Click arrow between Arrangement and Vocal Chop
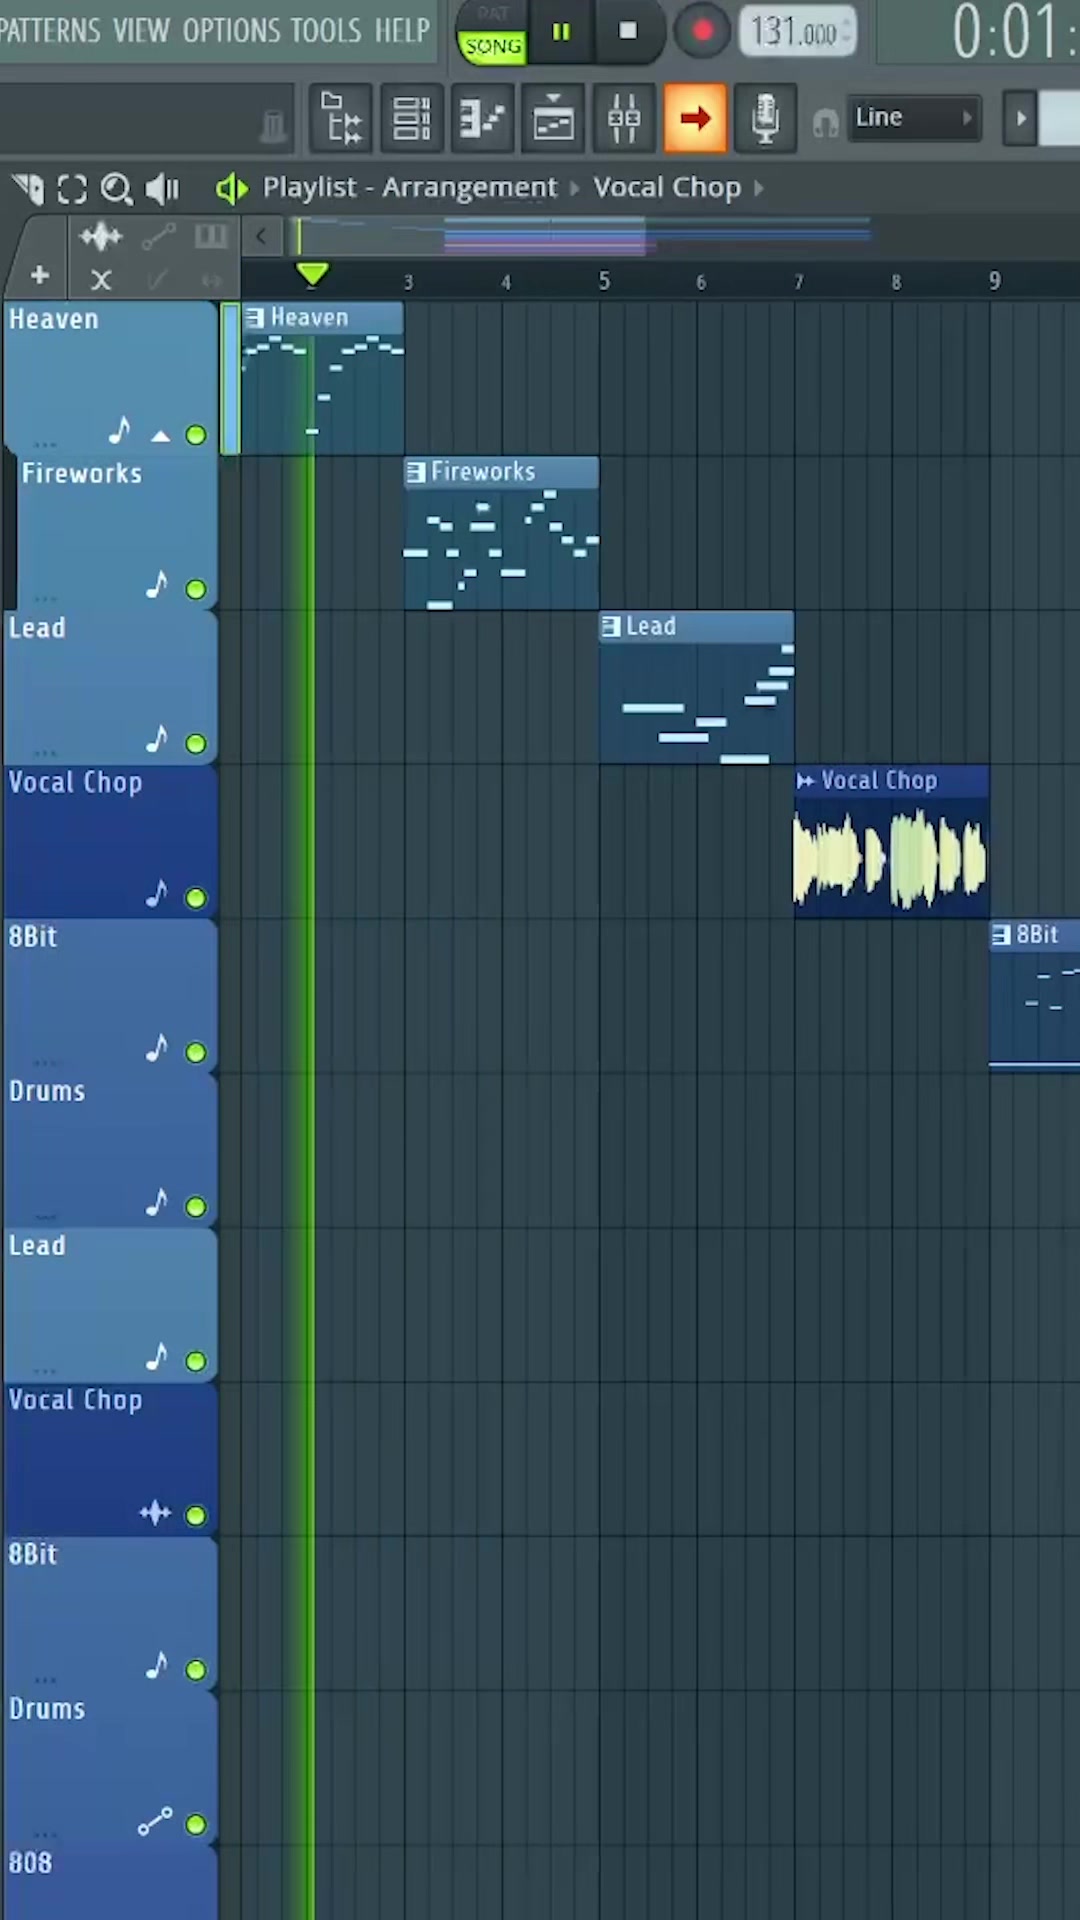The width and height of the screenshot is (1080, 1920). click(575, 188)
